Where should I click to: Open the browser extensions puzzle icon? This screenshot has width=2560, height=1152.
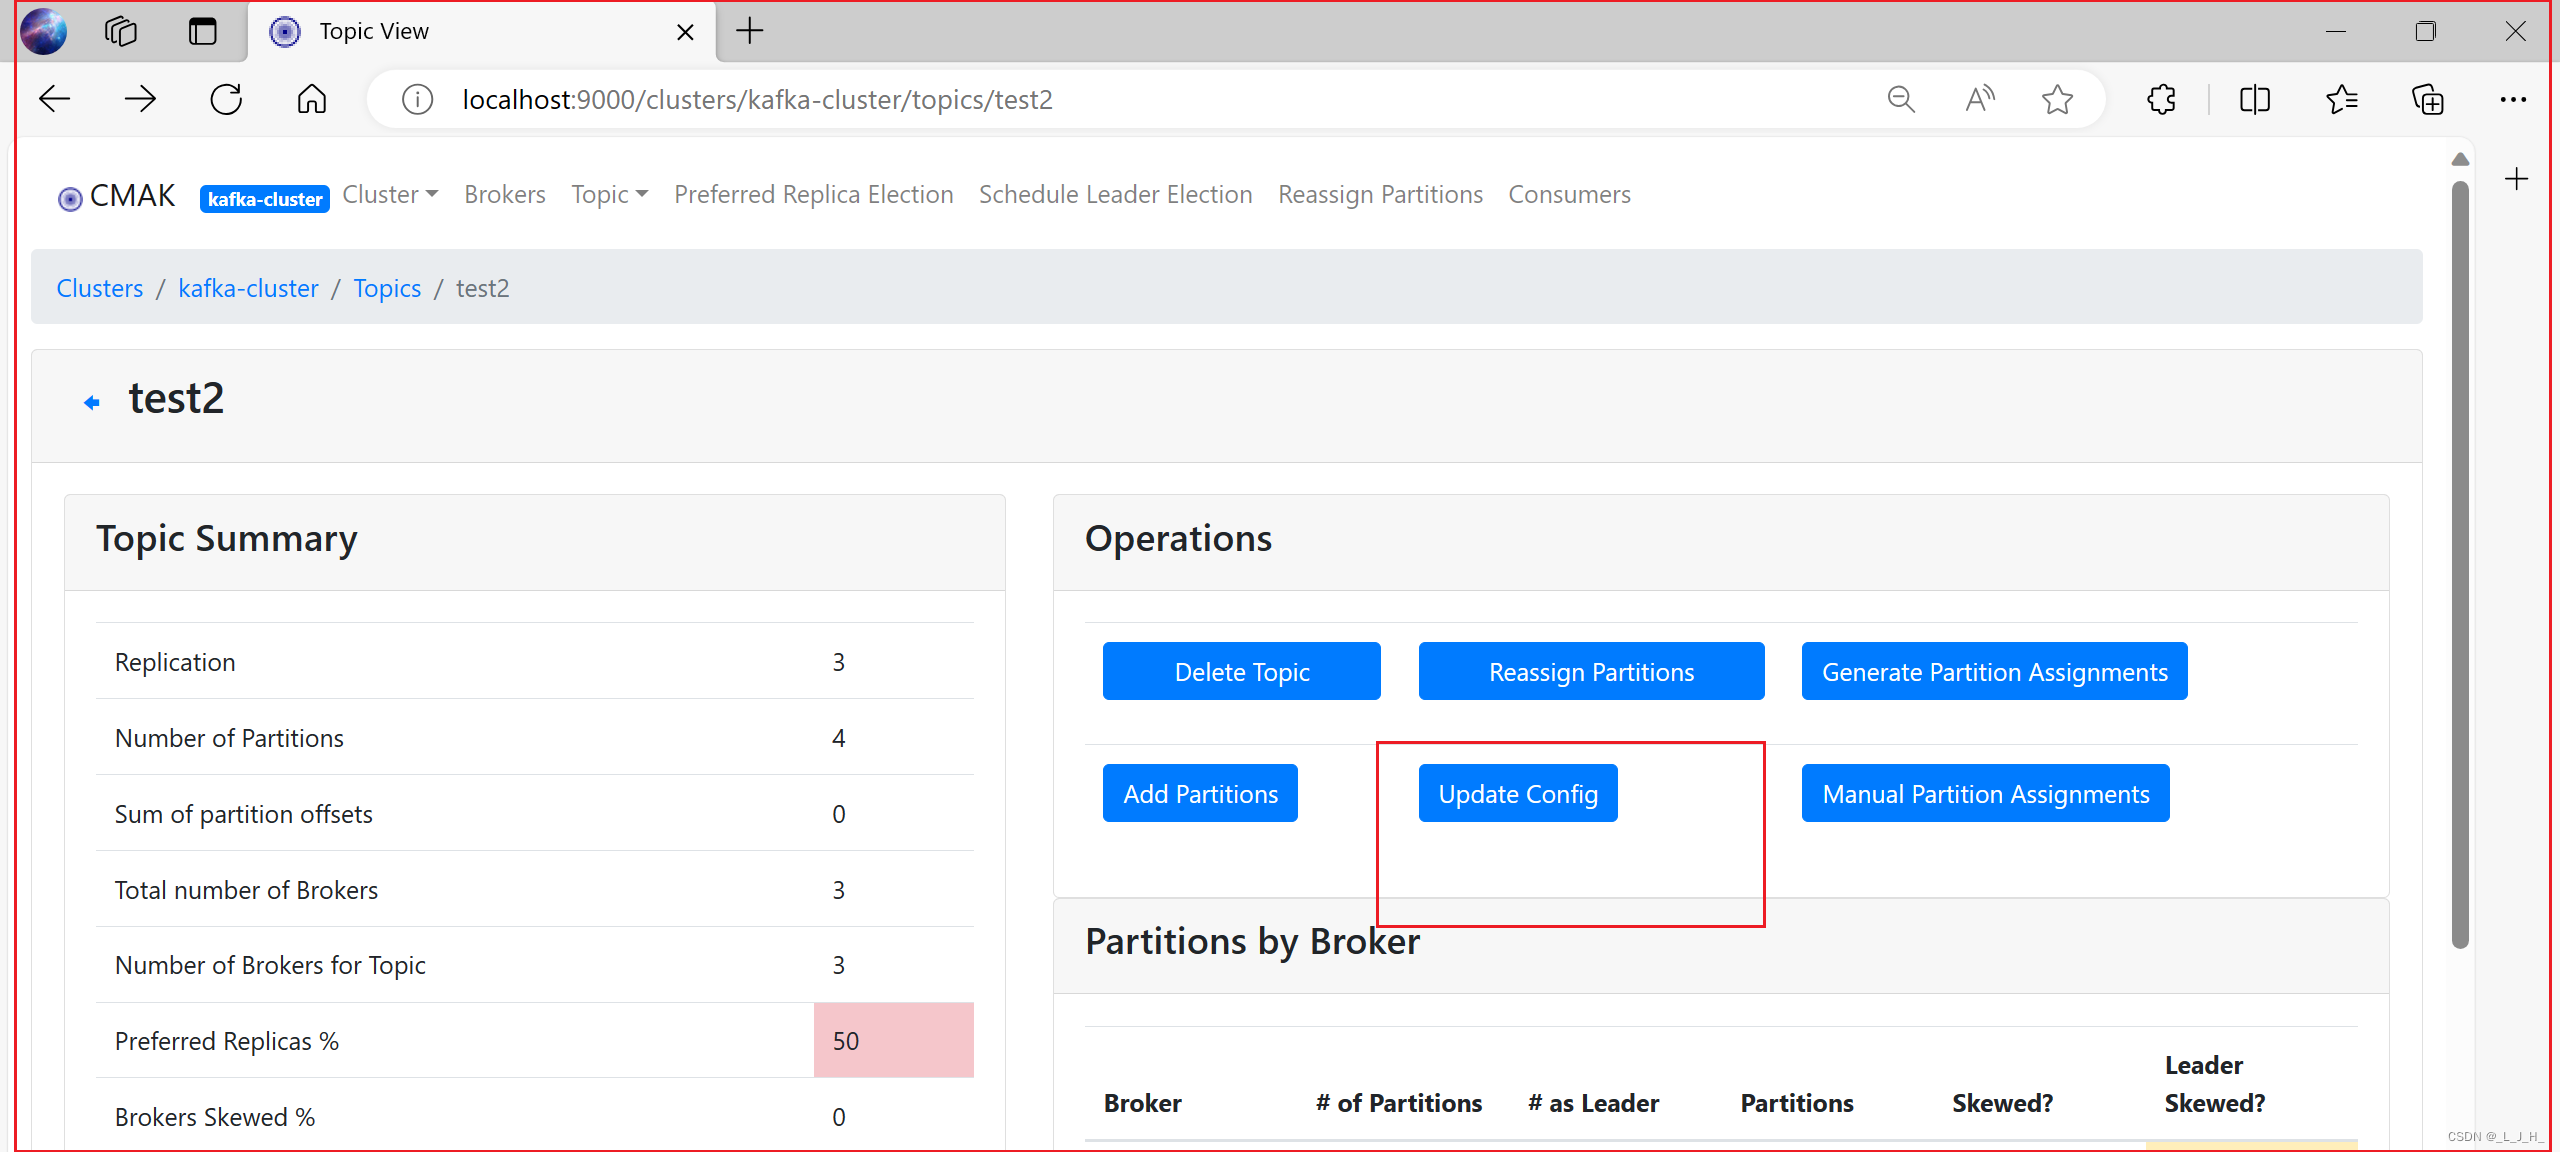(x=2161, y=99)
